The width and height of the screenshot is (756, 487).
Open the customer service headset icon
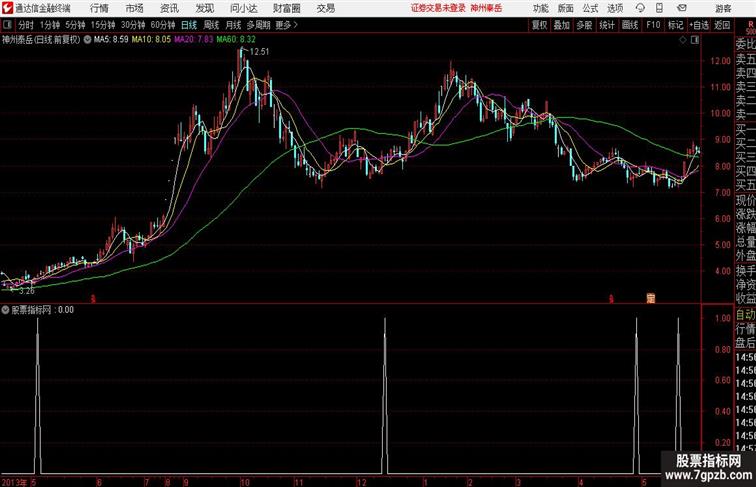(640, 8)
